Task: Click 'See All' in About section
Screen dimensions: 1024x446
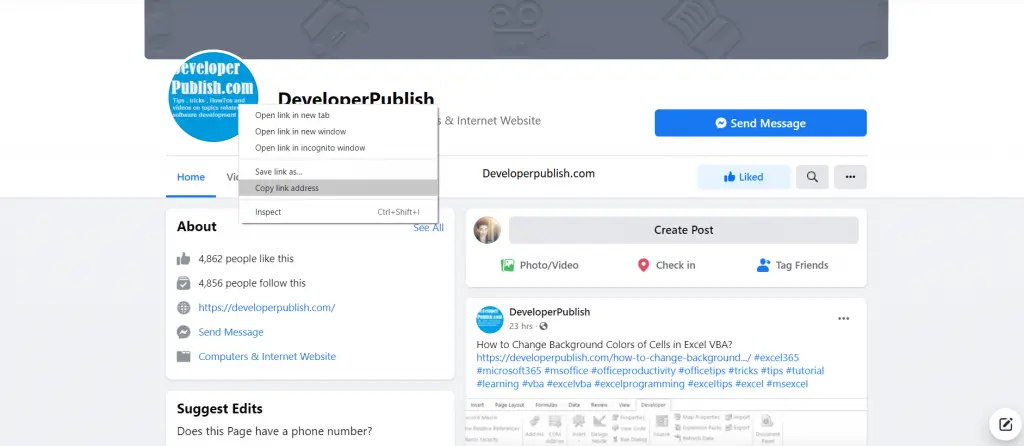Action: [x=428, y=227]
